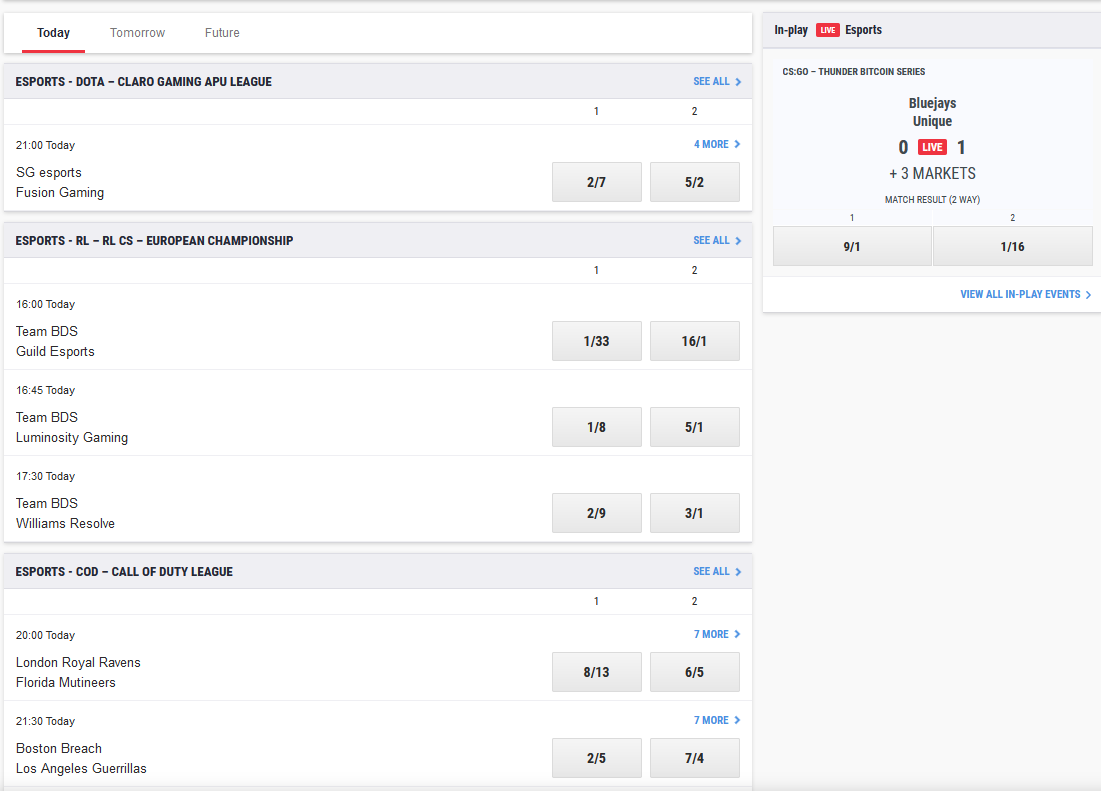1101x791 pixels.
Task: Open the Florida Mutineers team name
Action: (x=65, y=682)
